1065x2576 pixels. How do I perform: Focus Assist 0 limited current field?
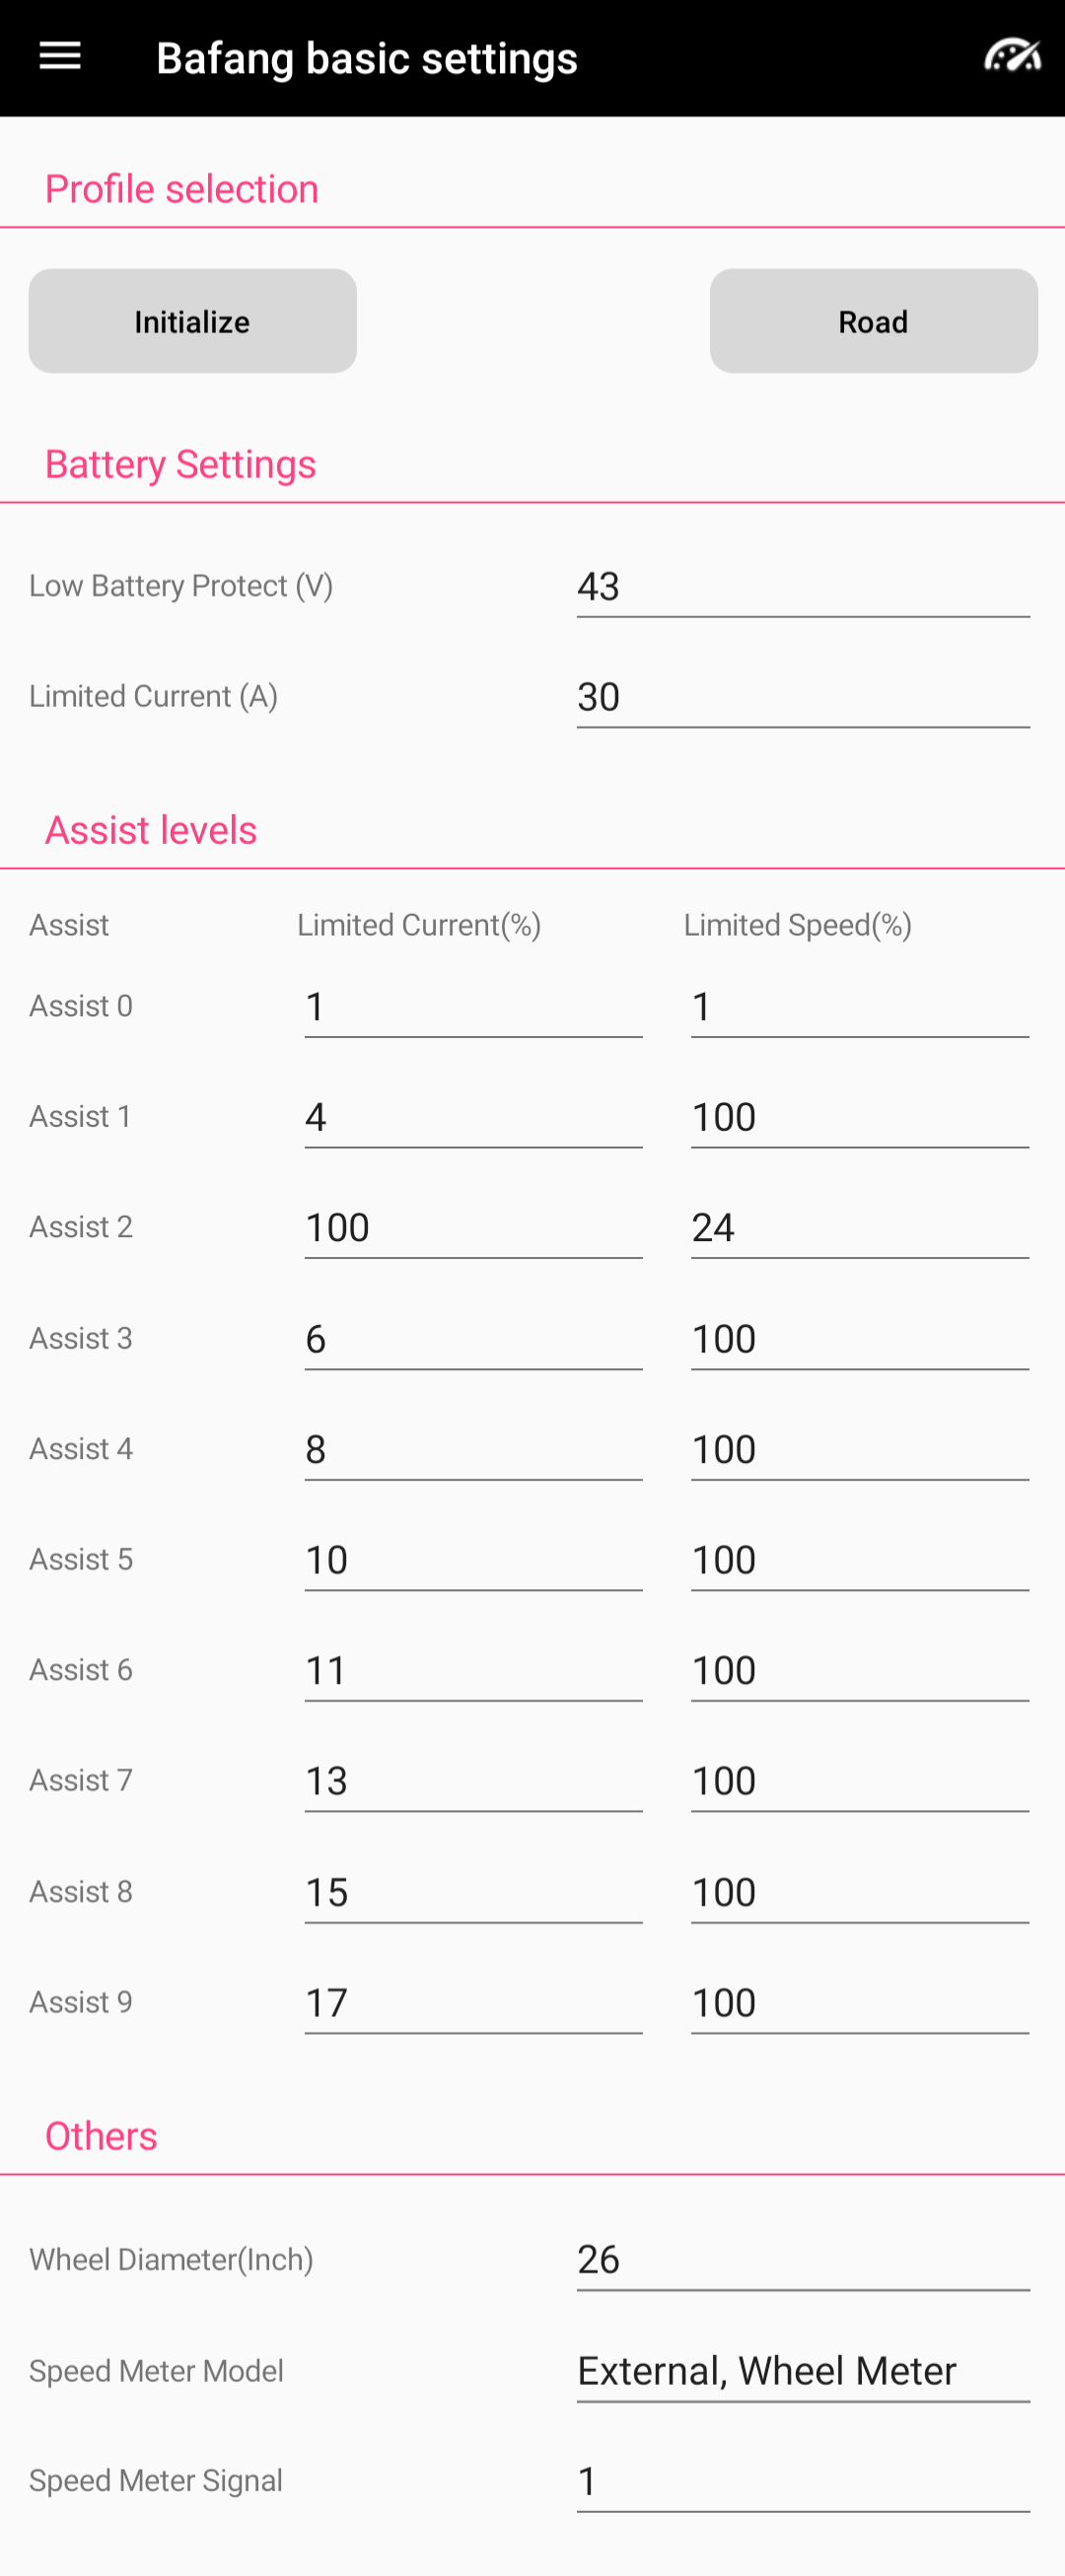click(473, 1007)
